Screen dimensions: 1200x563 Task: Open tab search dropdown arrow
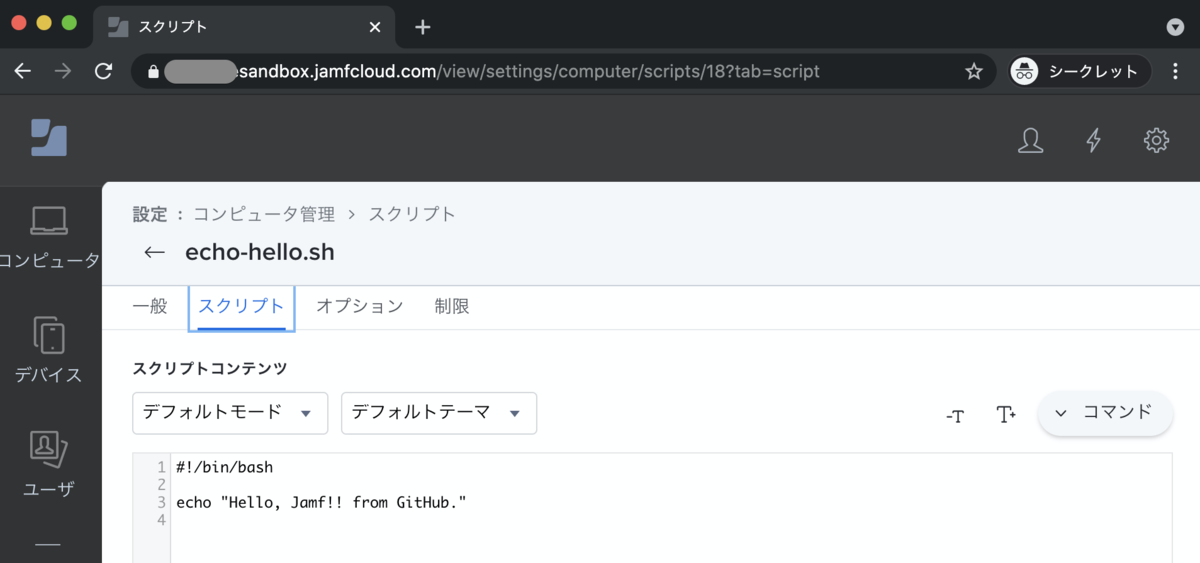[x=1176, y=27]
